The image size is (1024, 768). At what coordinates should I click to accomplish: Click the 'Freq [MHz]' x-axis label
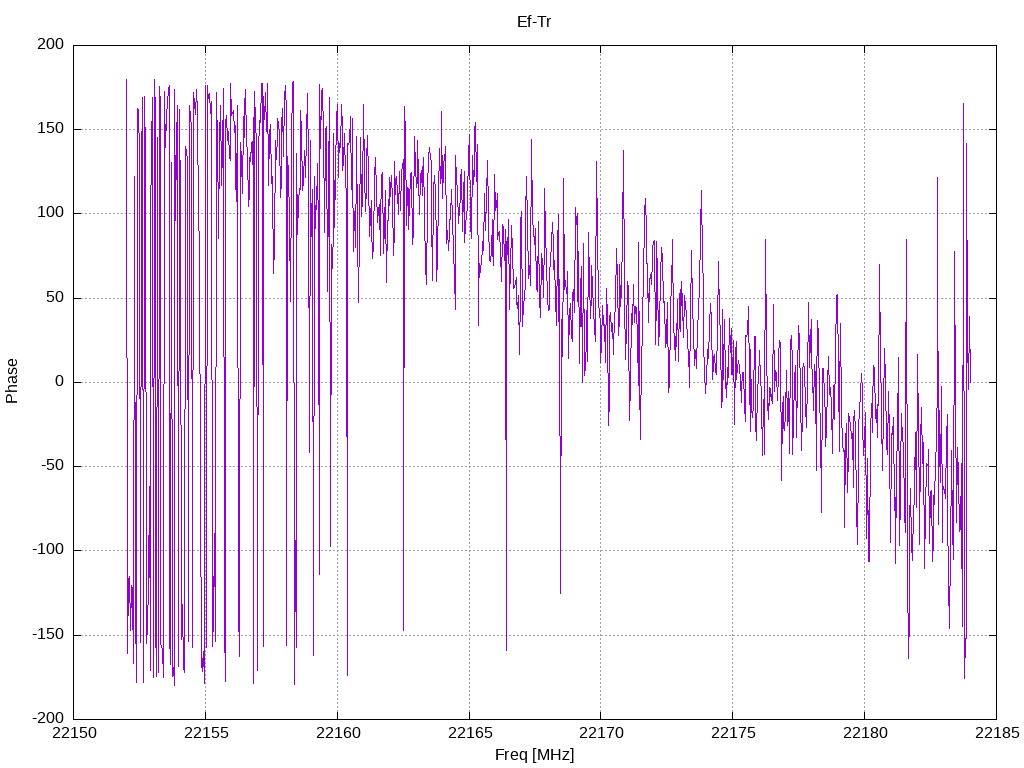(534, 755)
